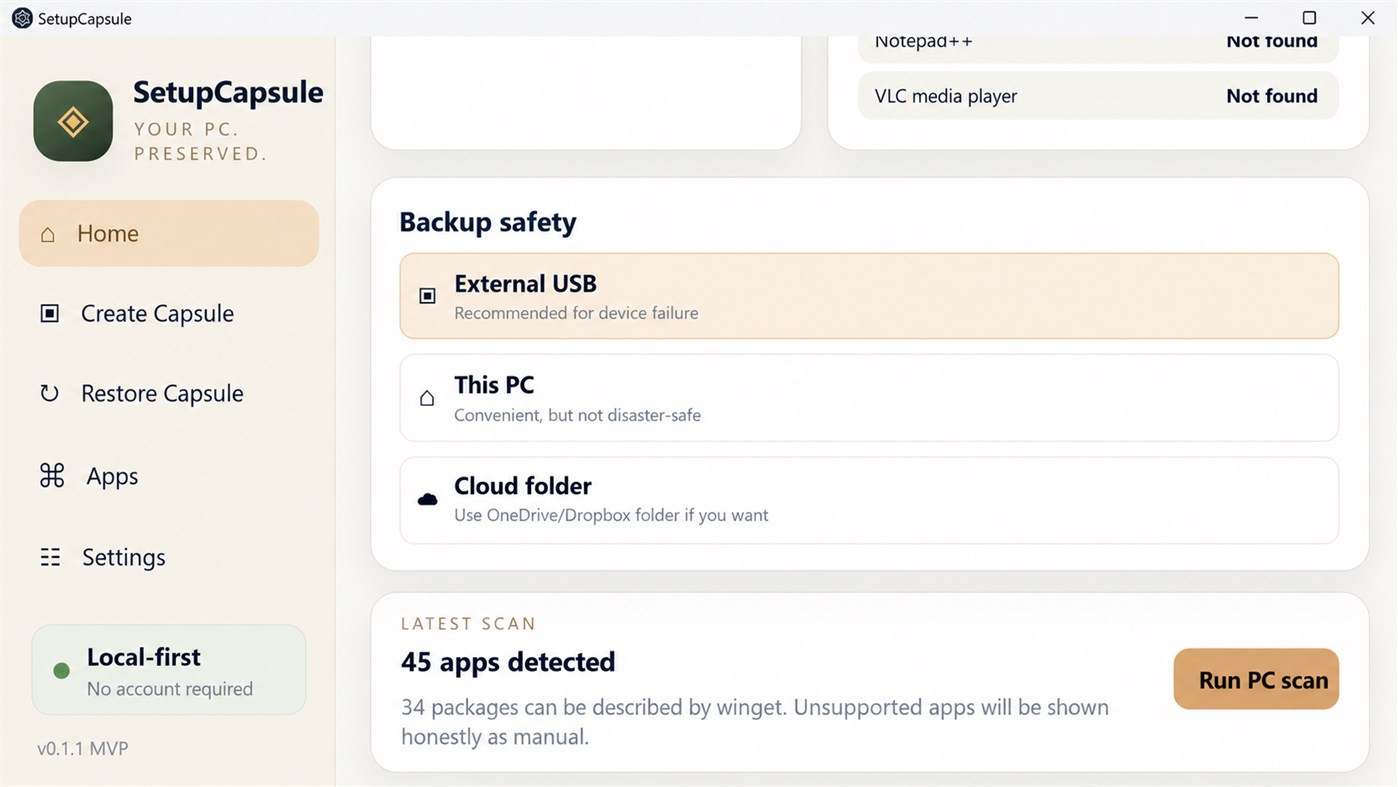The image size is (1398, 787).
Task: Choose This PC backup option
Action: tap(869, 398)
